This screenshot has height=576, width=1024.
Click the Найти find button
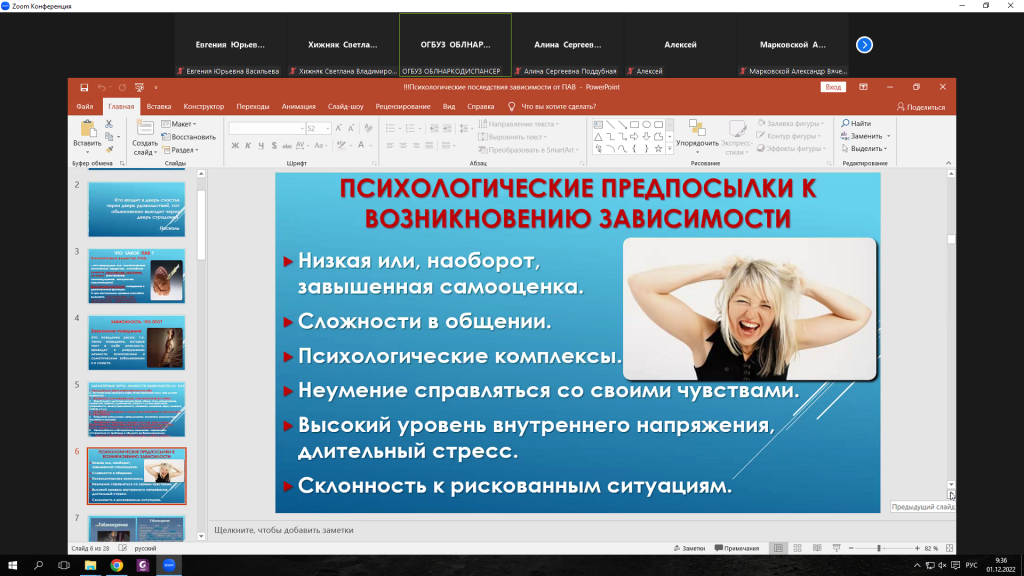pos(856,123)
